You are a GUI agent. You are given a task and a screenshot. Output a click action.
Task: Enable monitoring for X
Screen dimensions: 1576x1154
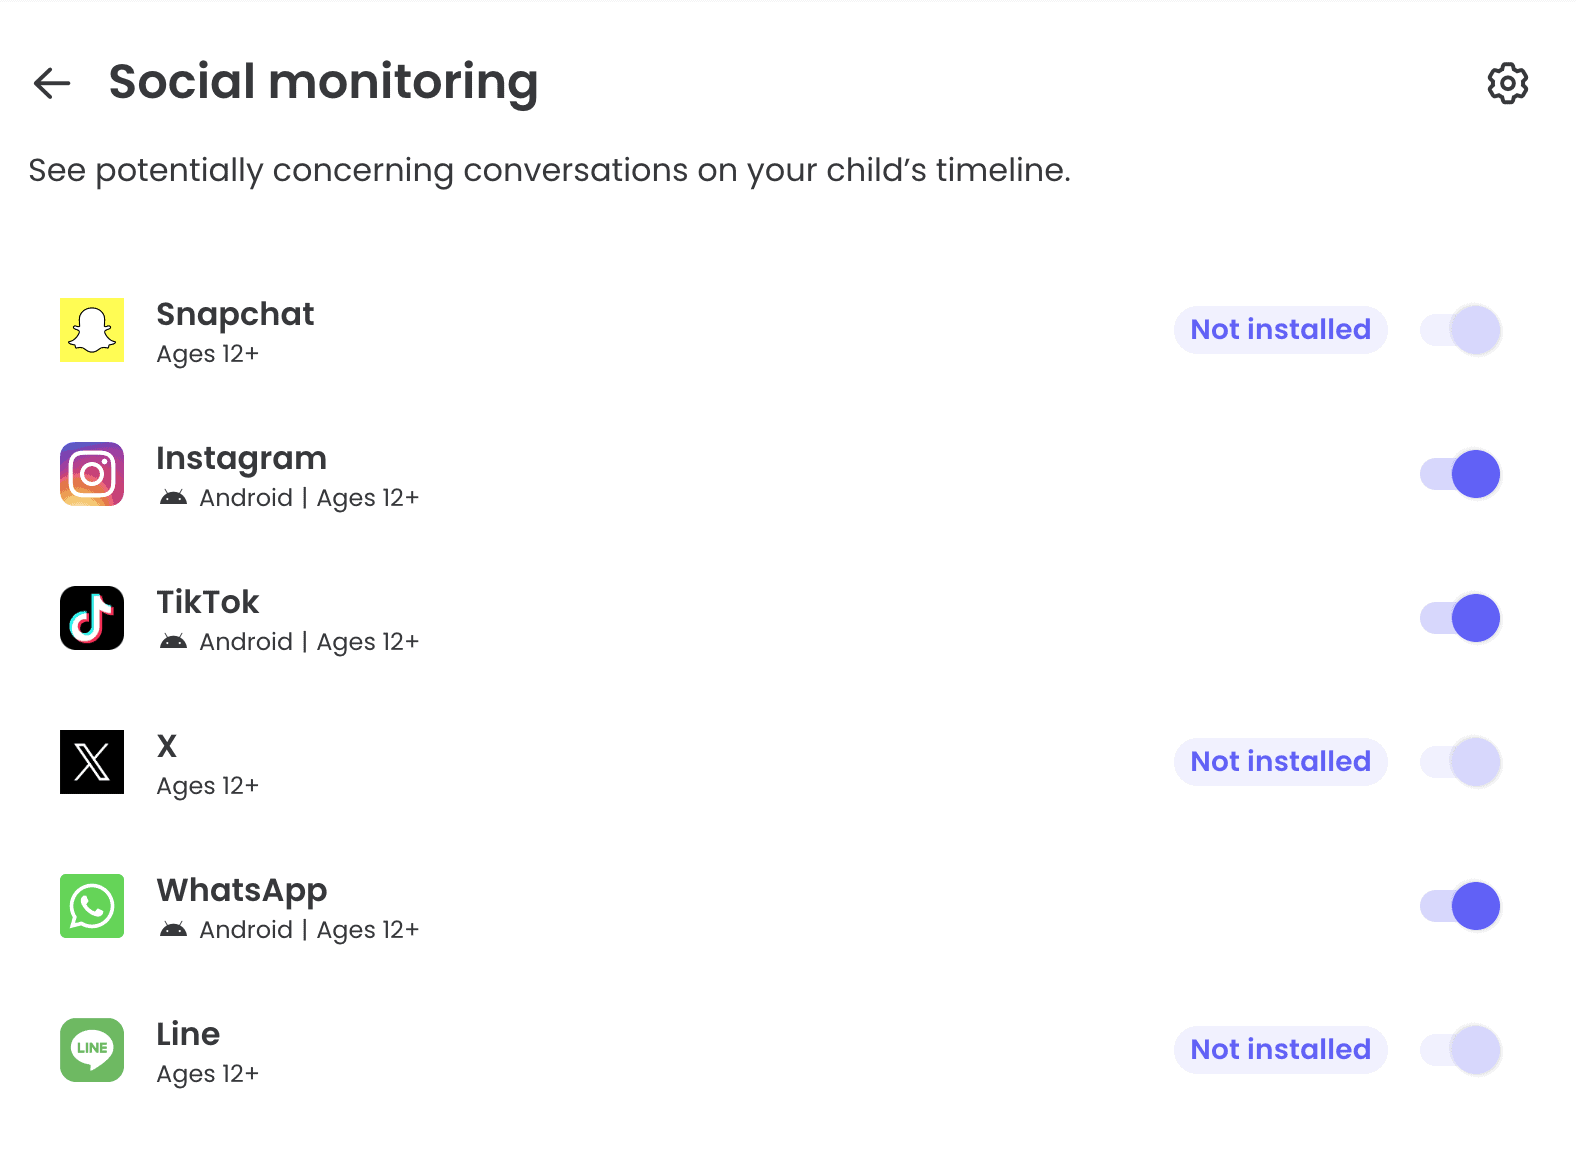tap(1459, 762)
